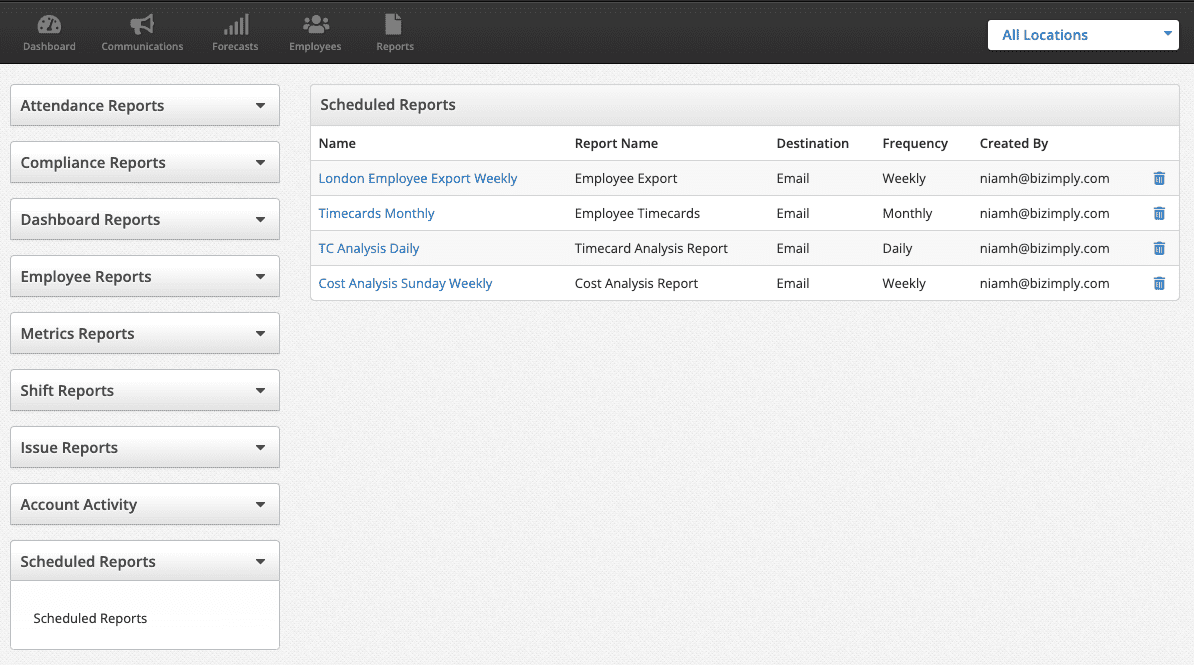Go to Employees people icon
This screenshot has width=1194, height=665.
point(315,25)
